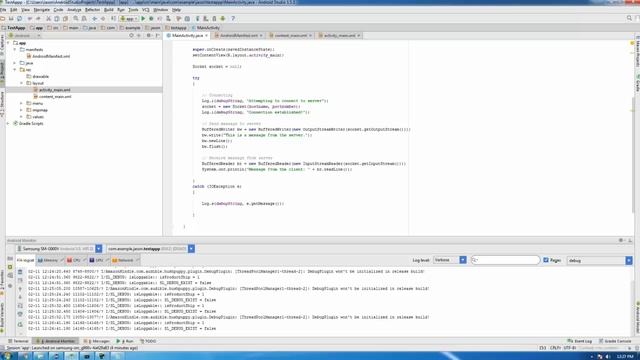The image size is (640, 360).
Task: Click the Open folder icon in toolbar
Action: coord(3,18)
